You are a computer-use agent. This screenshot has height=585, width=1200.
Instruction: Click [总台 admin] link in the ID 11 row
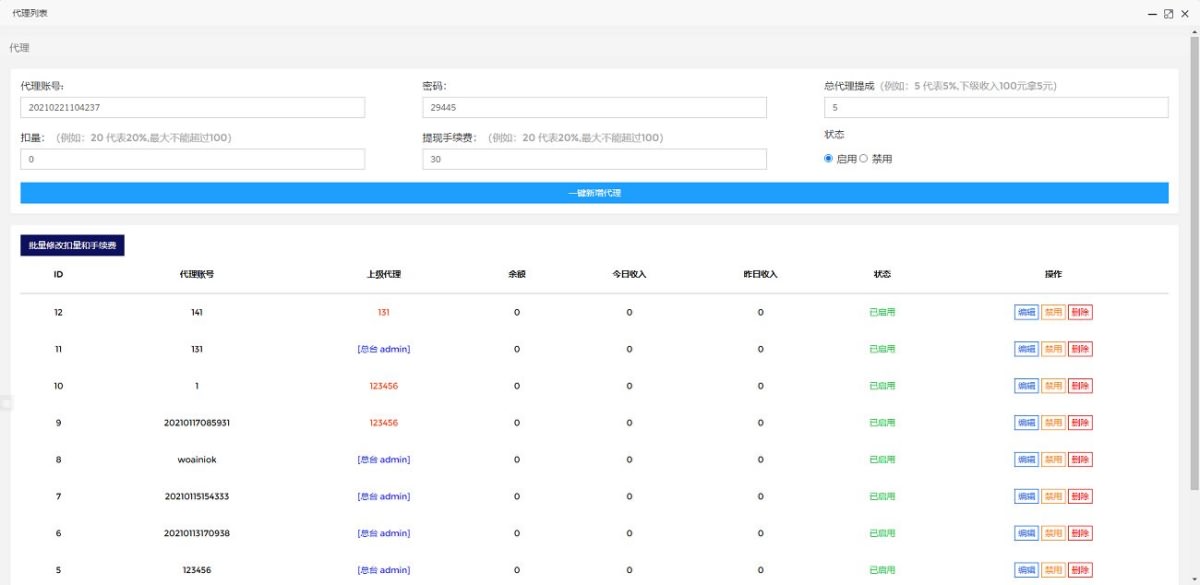[384, 349]
